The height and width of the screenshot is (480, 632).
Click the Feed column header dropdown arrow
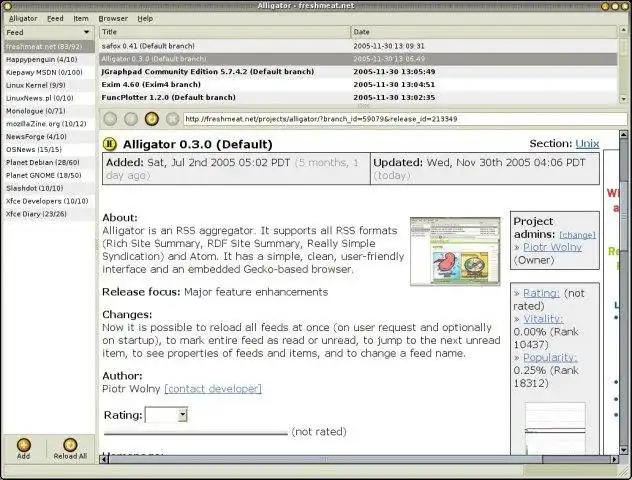(86, 32)
